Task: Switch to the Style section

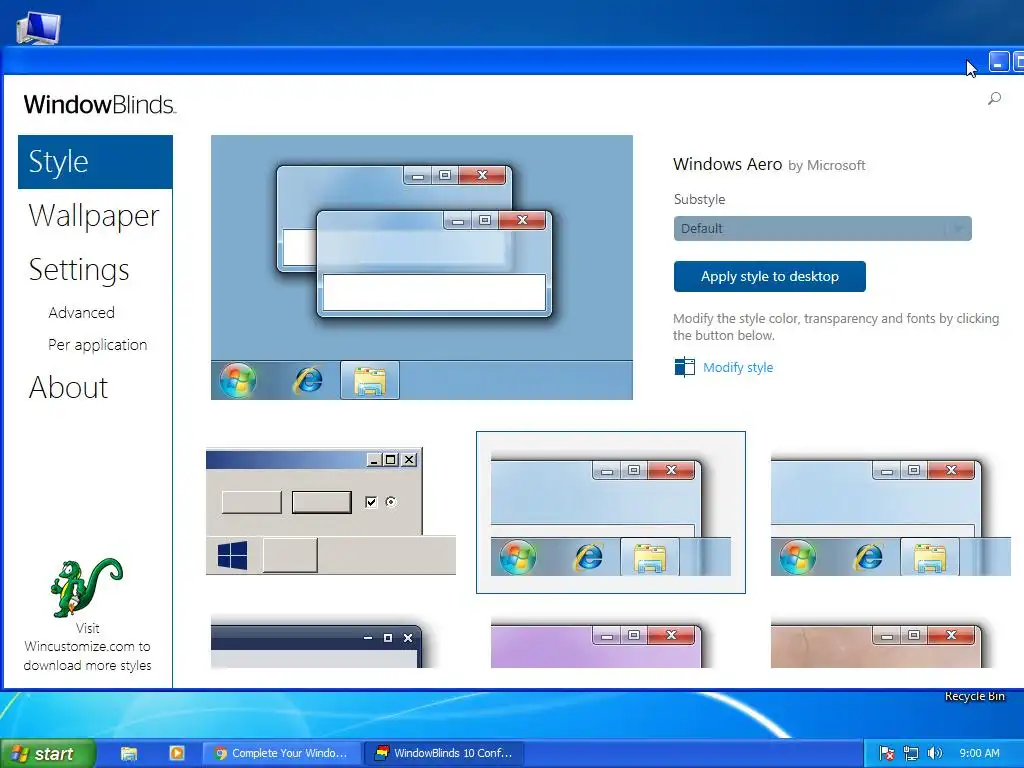Action: (95, 162)
